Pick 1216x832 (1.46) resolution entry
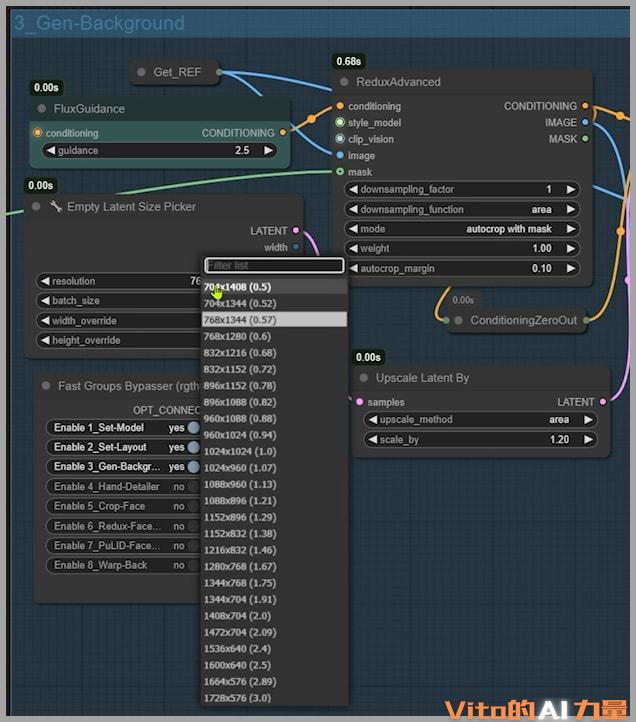The height and width of the screenshot is (722, 636). pyautogui.click(x=274, y=550)
